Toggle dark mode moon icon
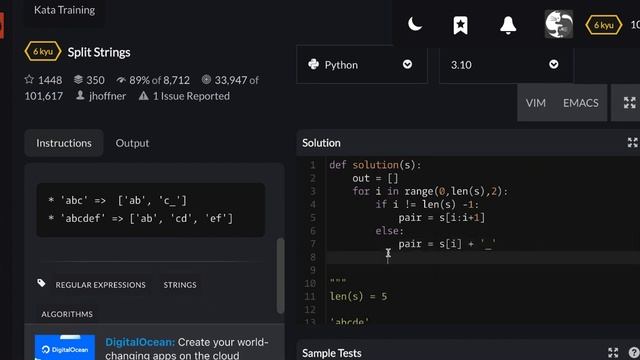 (415, 24)
